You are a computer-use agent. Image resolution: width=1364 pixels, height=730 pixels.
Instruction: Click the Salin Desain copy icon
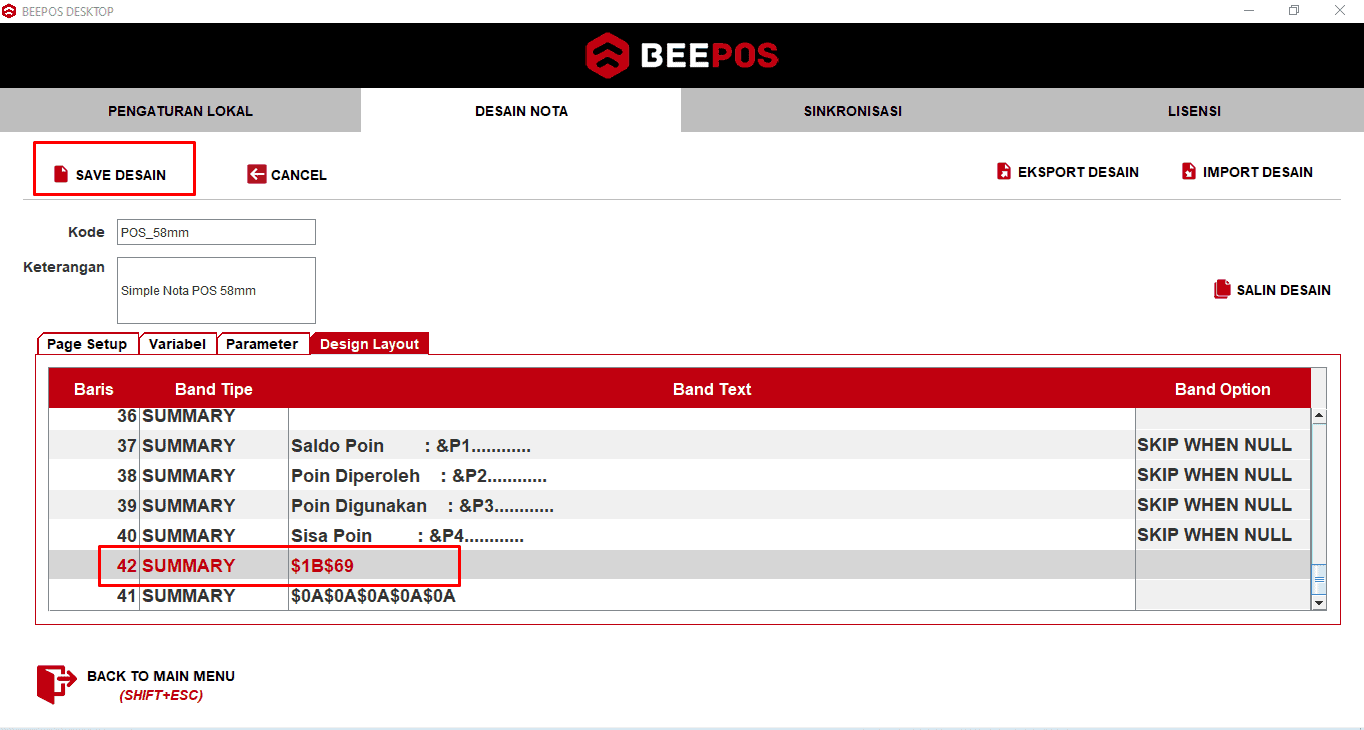click(x=1222, y=289)
